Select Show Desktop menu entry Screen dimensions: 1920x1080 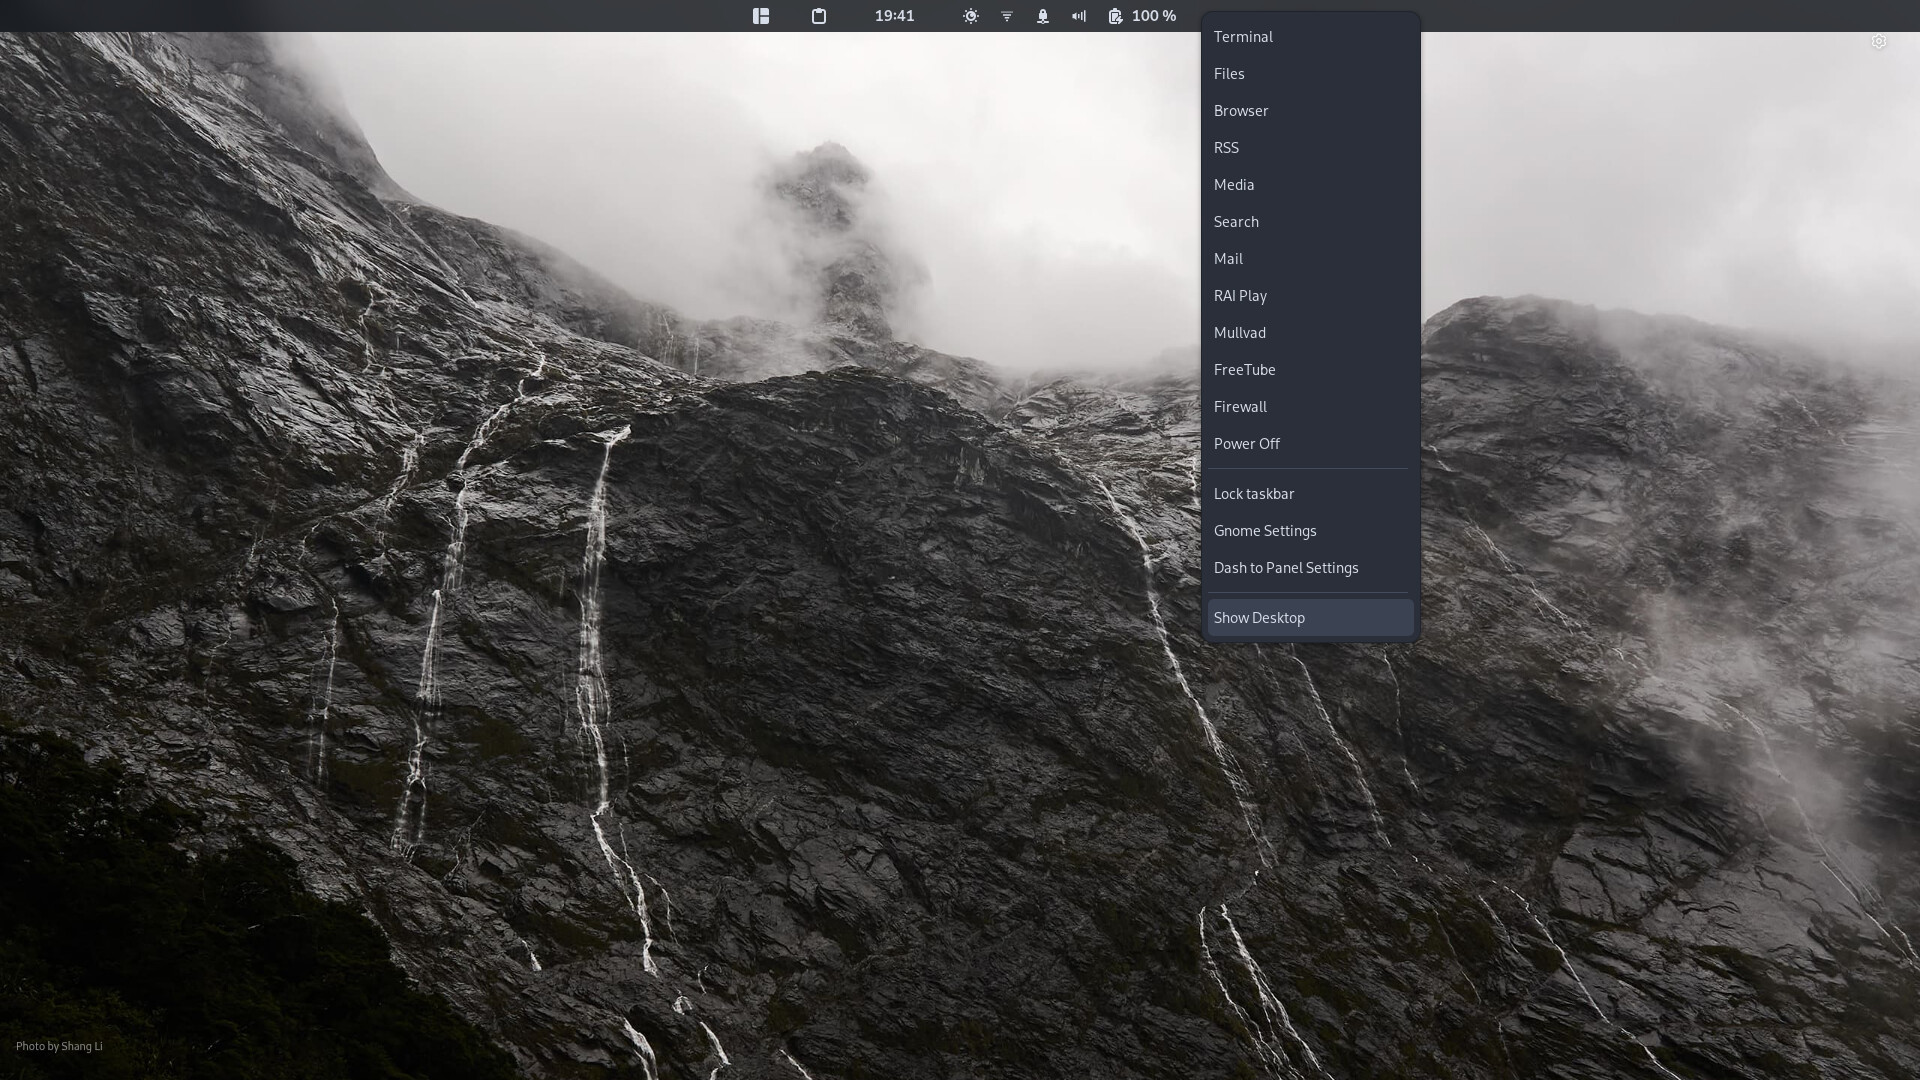point(1259,618)
